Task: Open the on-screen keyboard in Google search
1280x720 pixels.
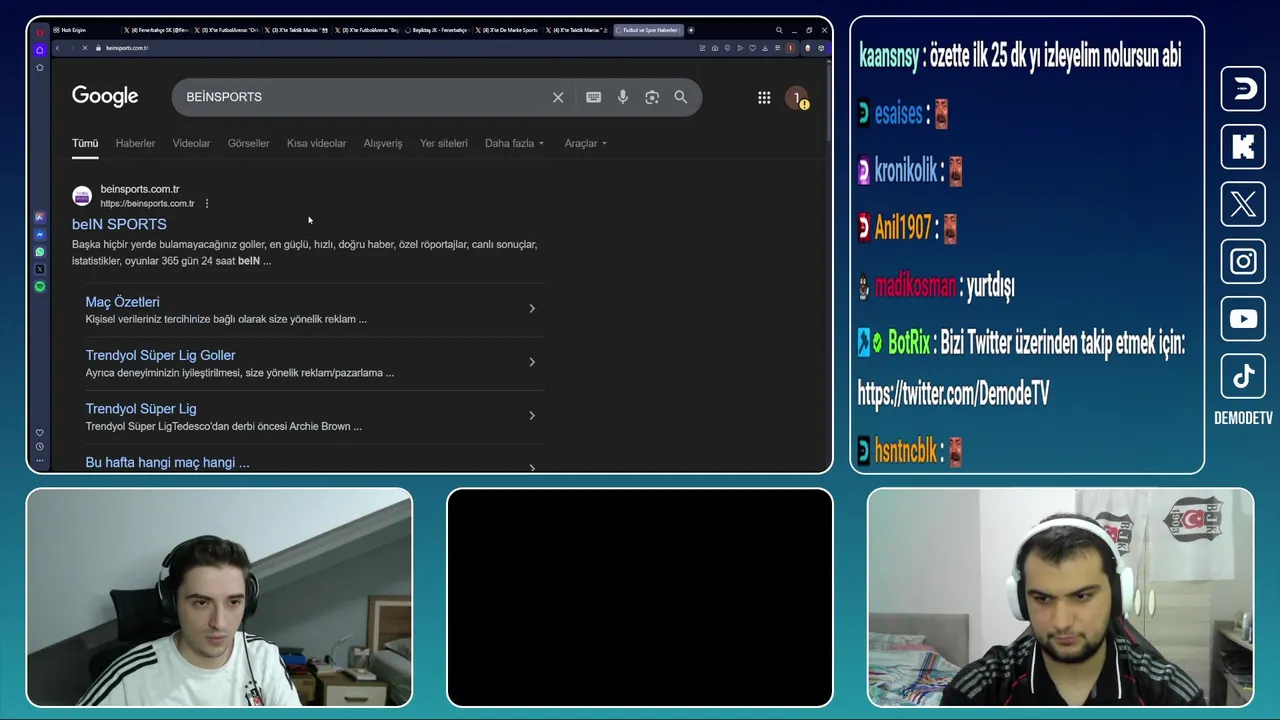Action: pyautogui.click(x=593, y=97)
